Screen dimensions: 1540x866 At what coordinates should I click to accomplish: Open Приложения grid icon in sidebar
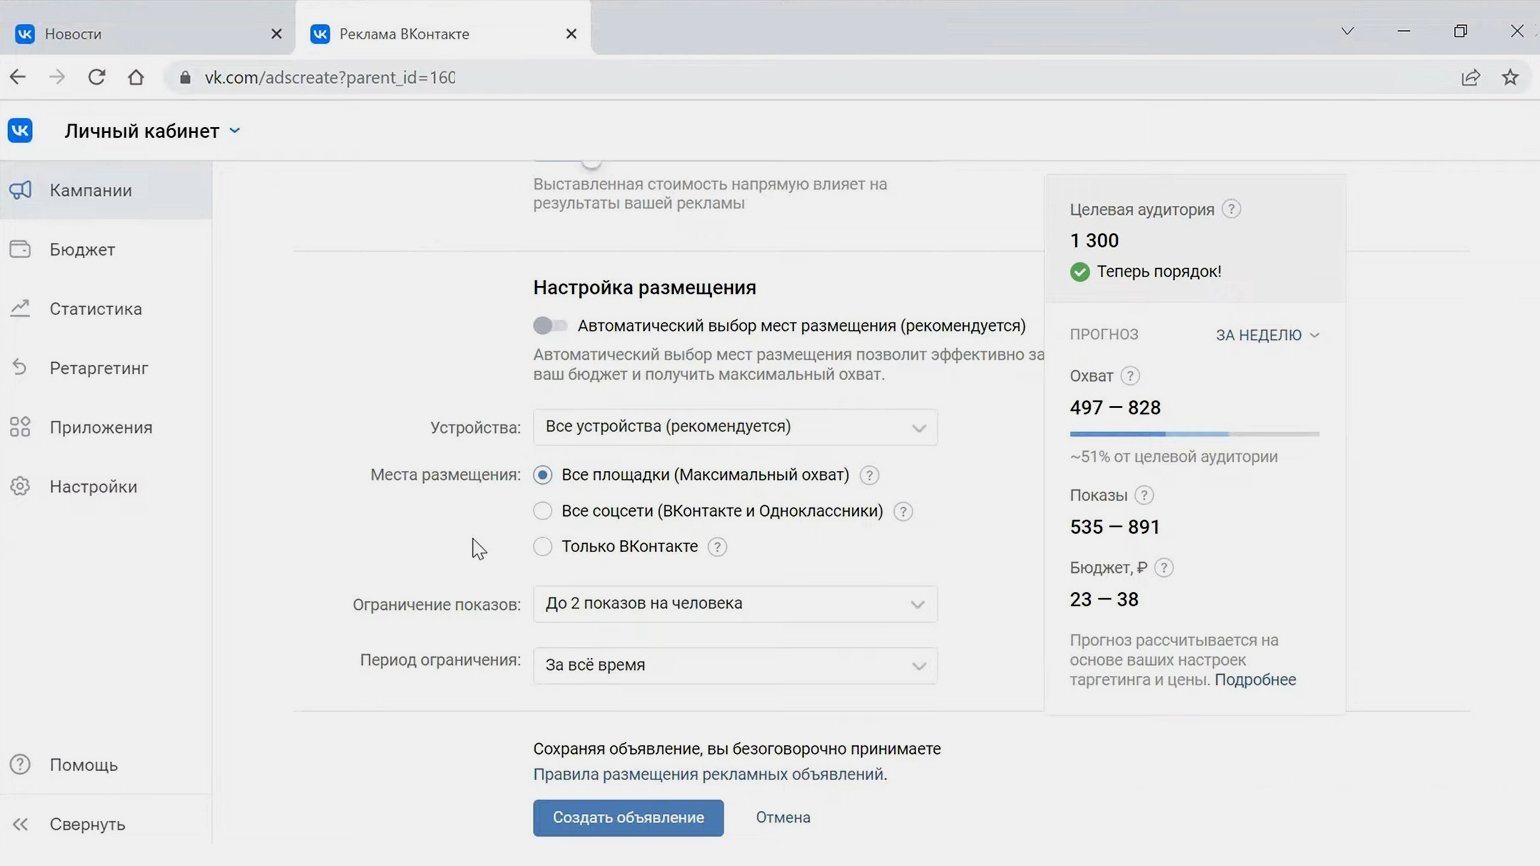20,427
